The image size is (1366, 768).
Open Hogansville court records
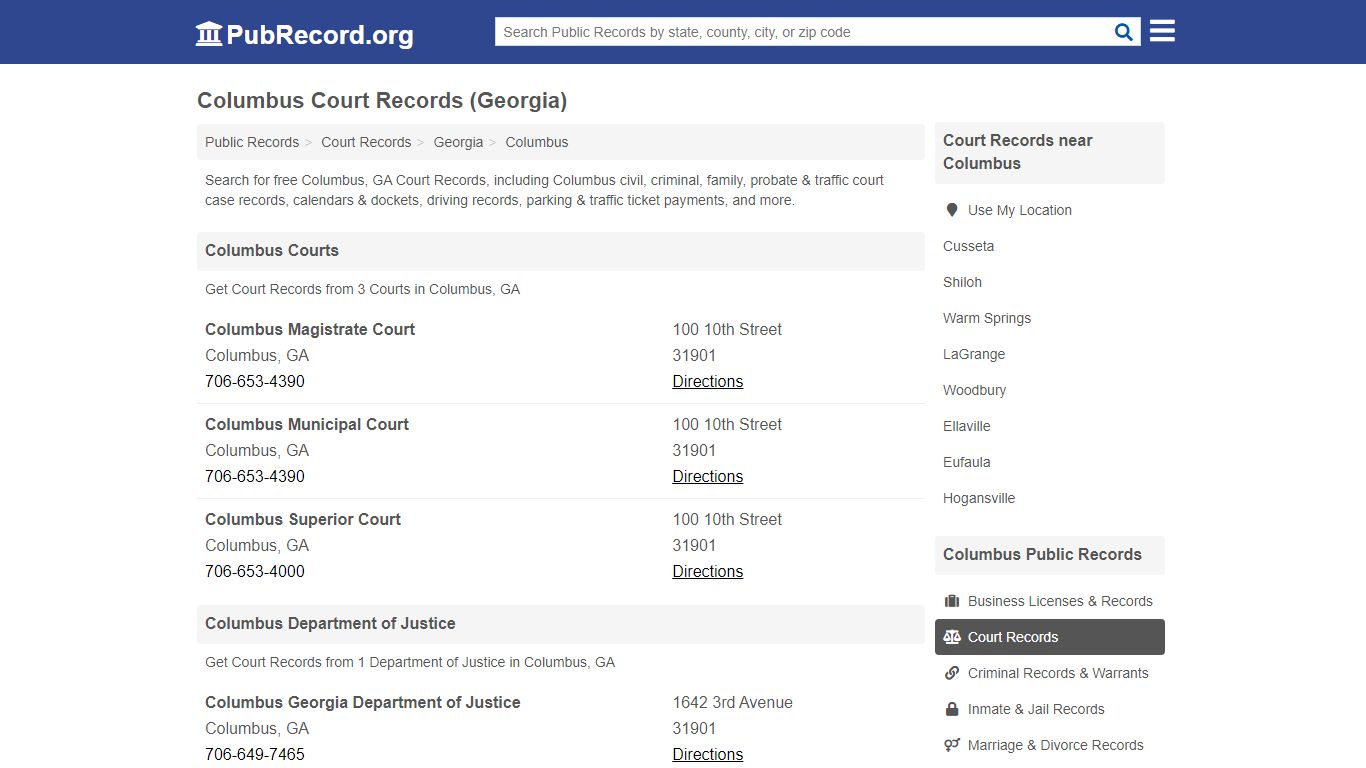979,498
